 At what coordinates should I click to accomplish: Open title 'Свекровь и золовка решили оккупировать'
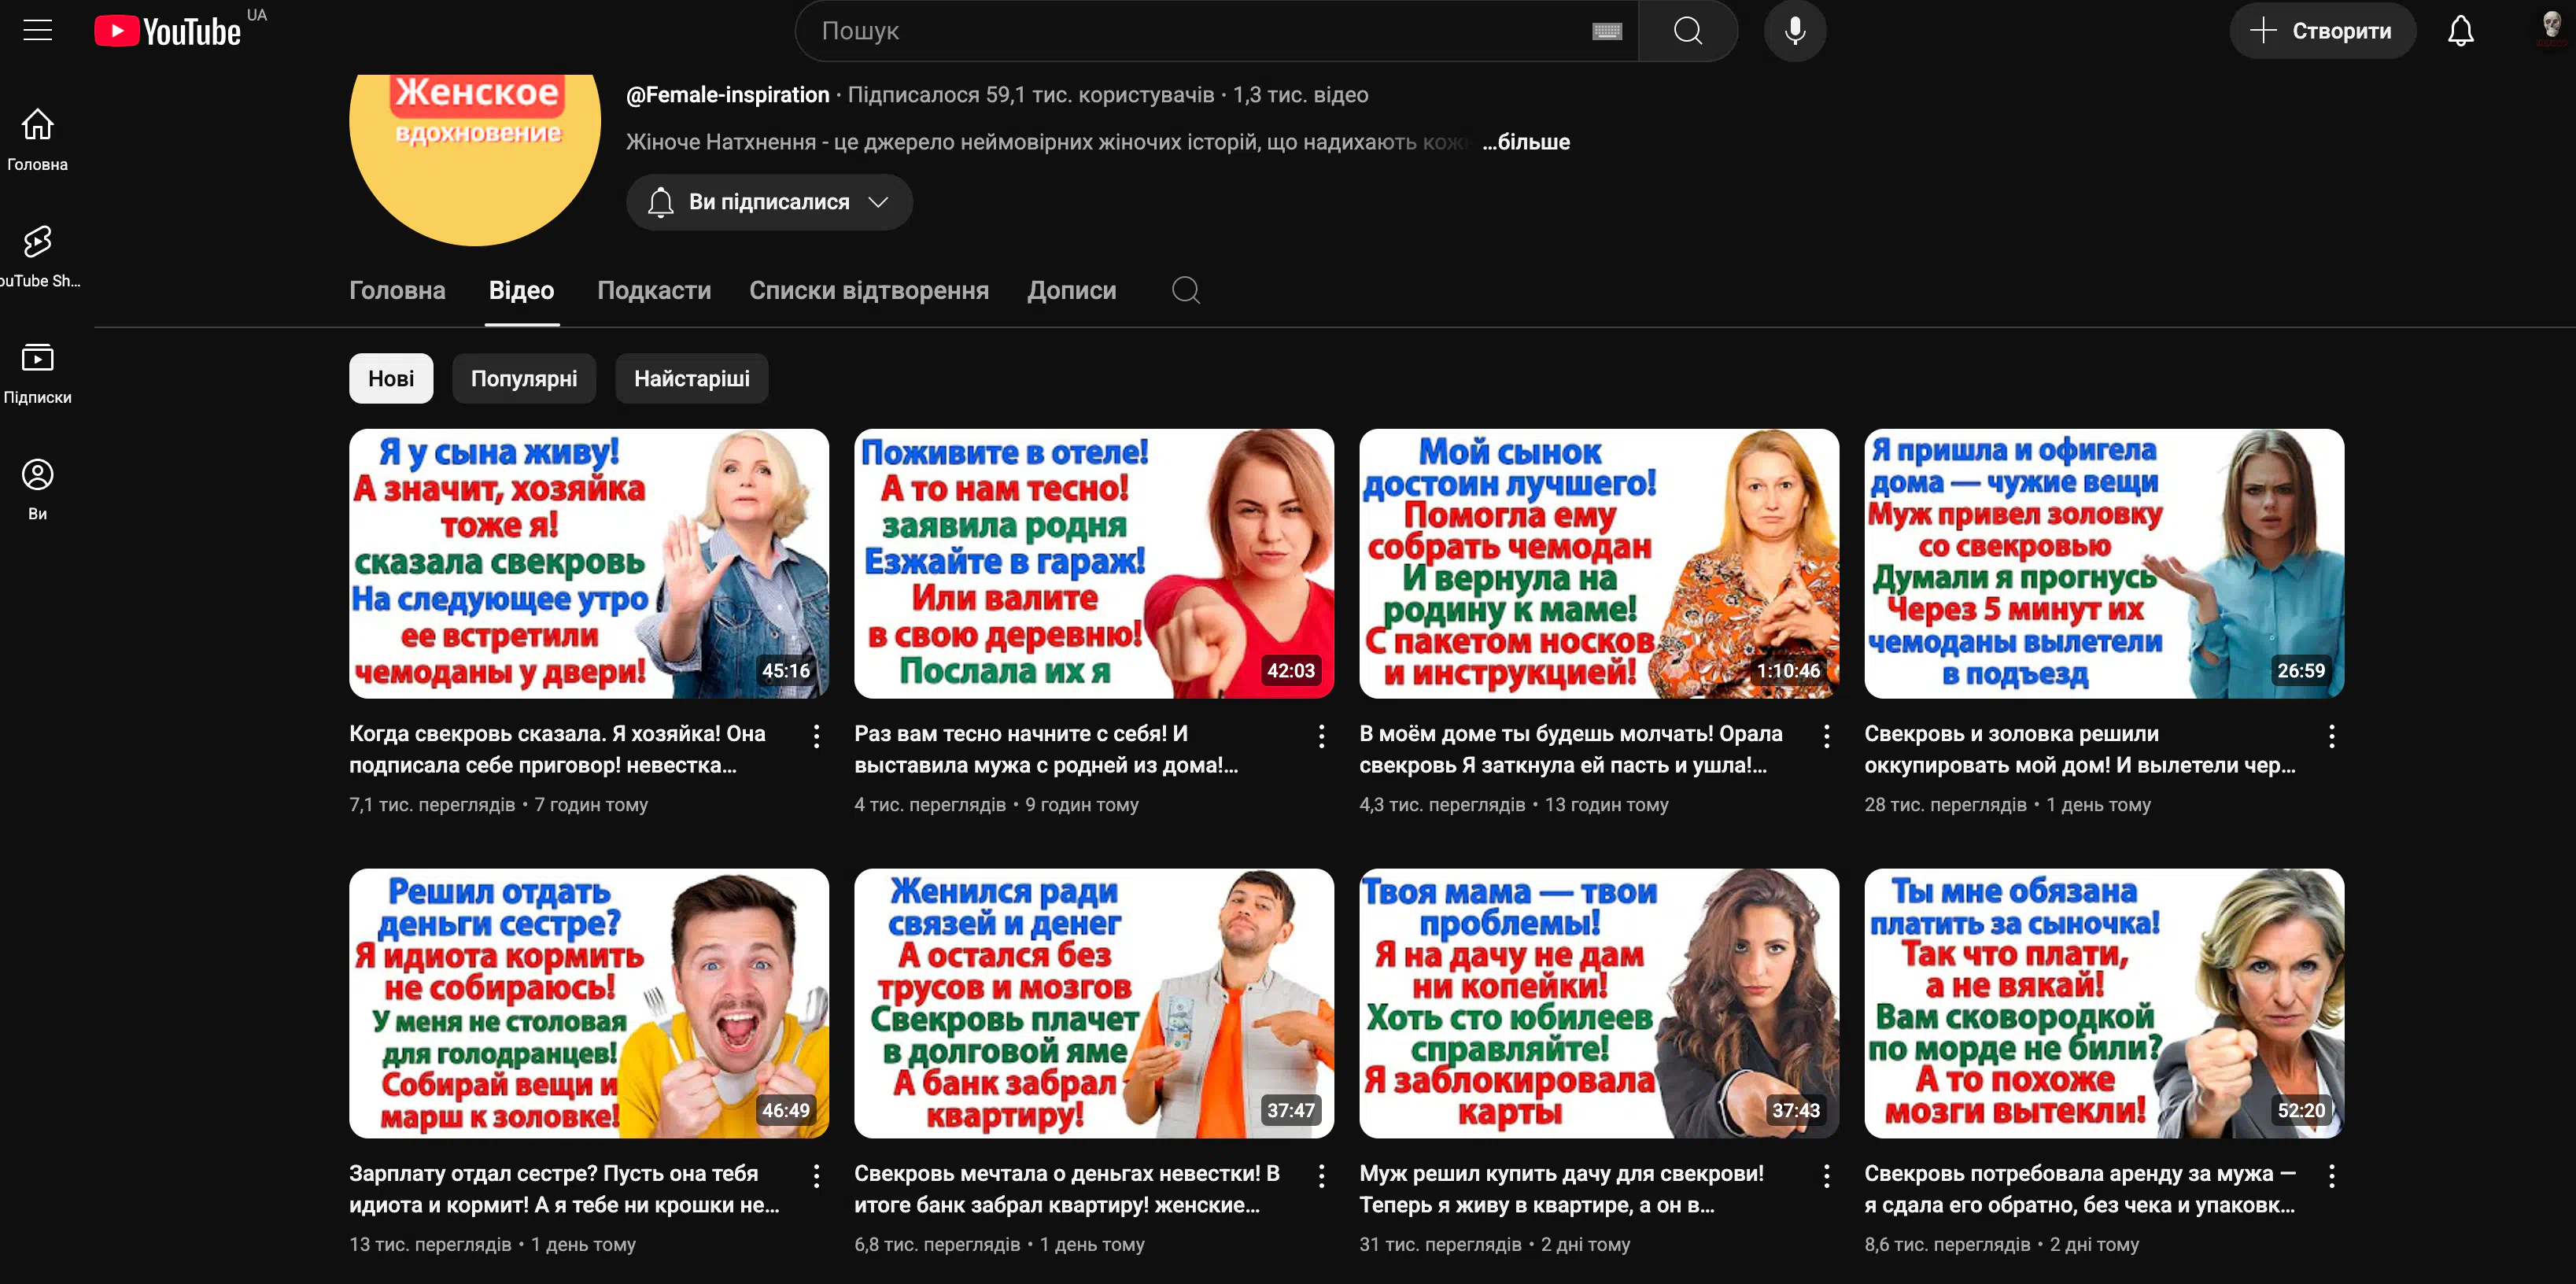tap(2080, 749)
